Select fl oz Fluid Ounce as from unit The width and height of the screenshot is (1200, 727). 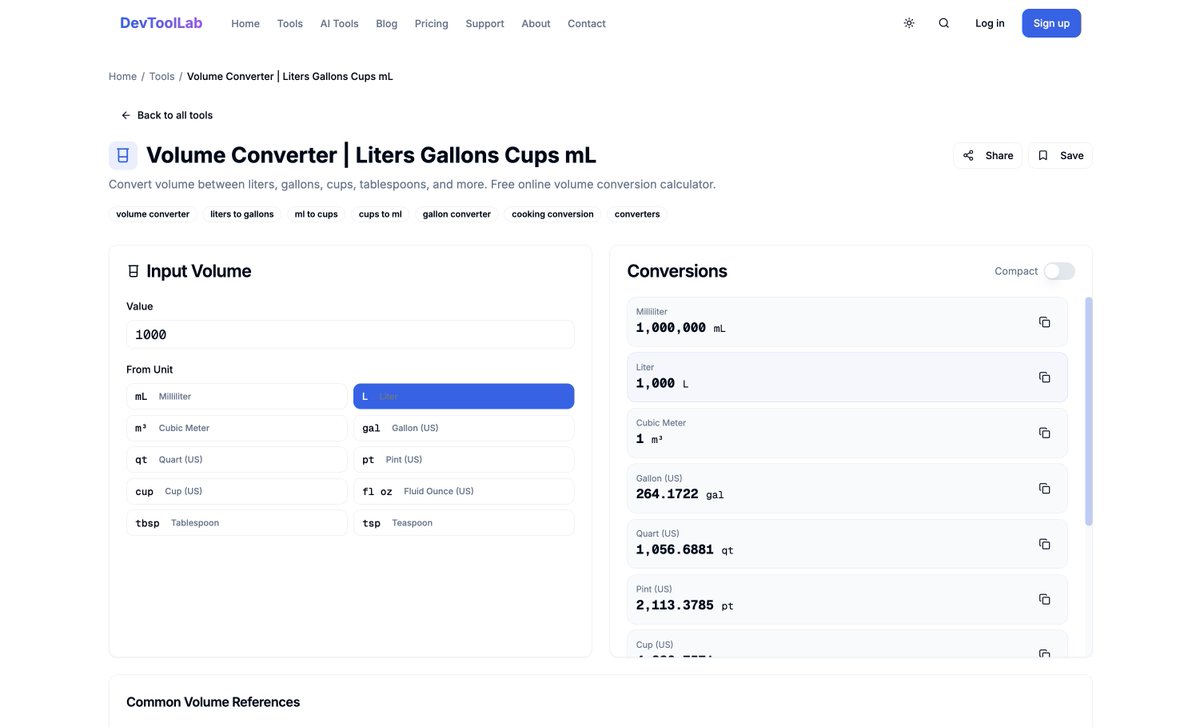(x=464, y=491)
